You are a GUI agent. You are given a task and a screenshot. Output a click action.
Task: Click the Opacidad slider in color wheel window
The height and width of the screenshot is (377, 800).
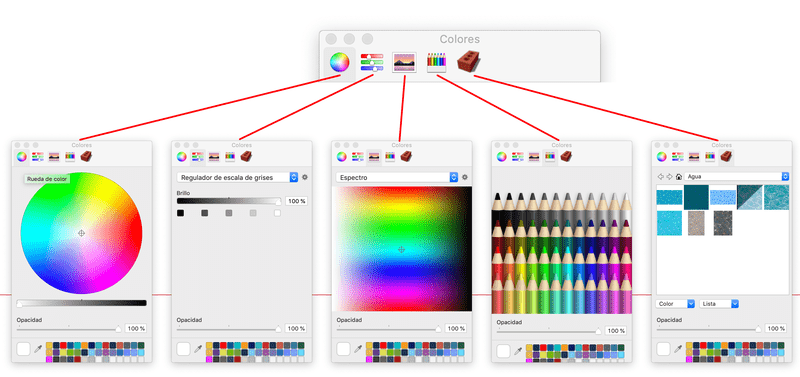[69, 329]
